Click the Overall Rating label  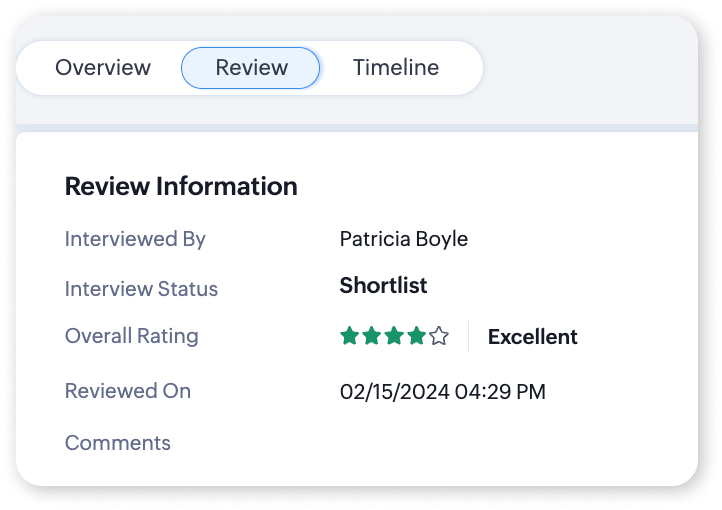(132, 336)
